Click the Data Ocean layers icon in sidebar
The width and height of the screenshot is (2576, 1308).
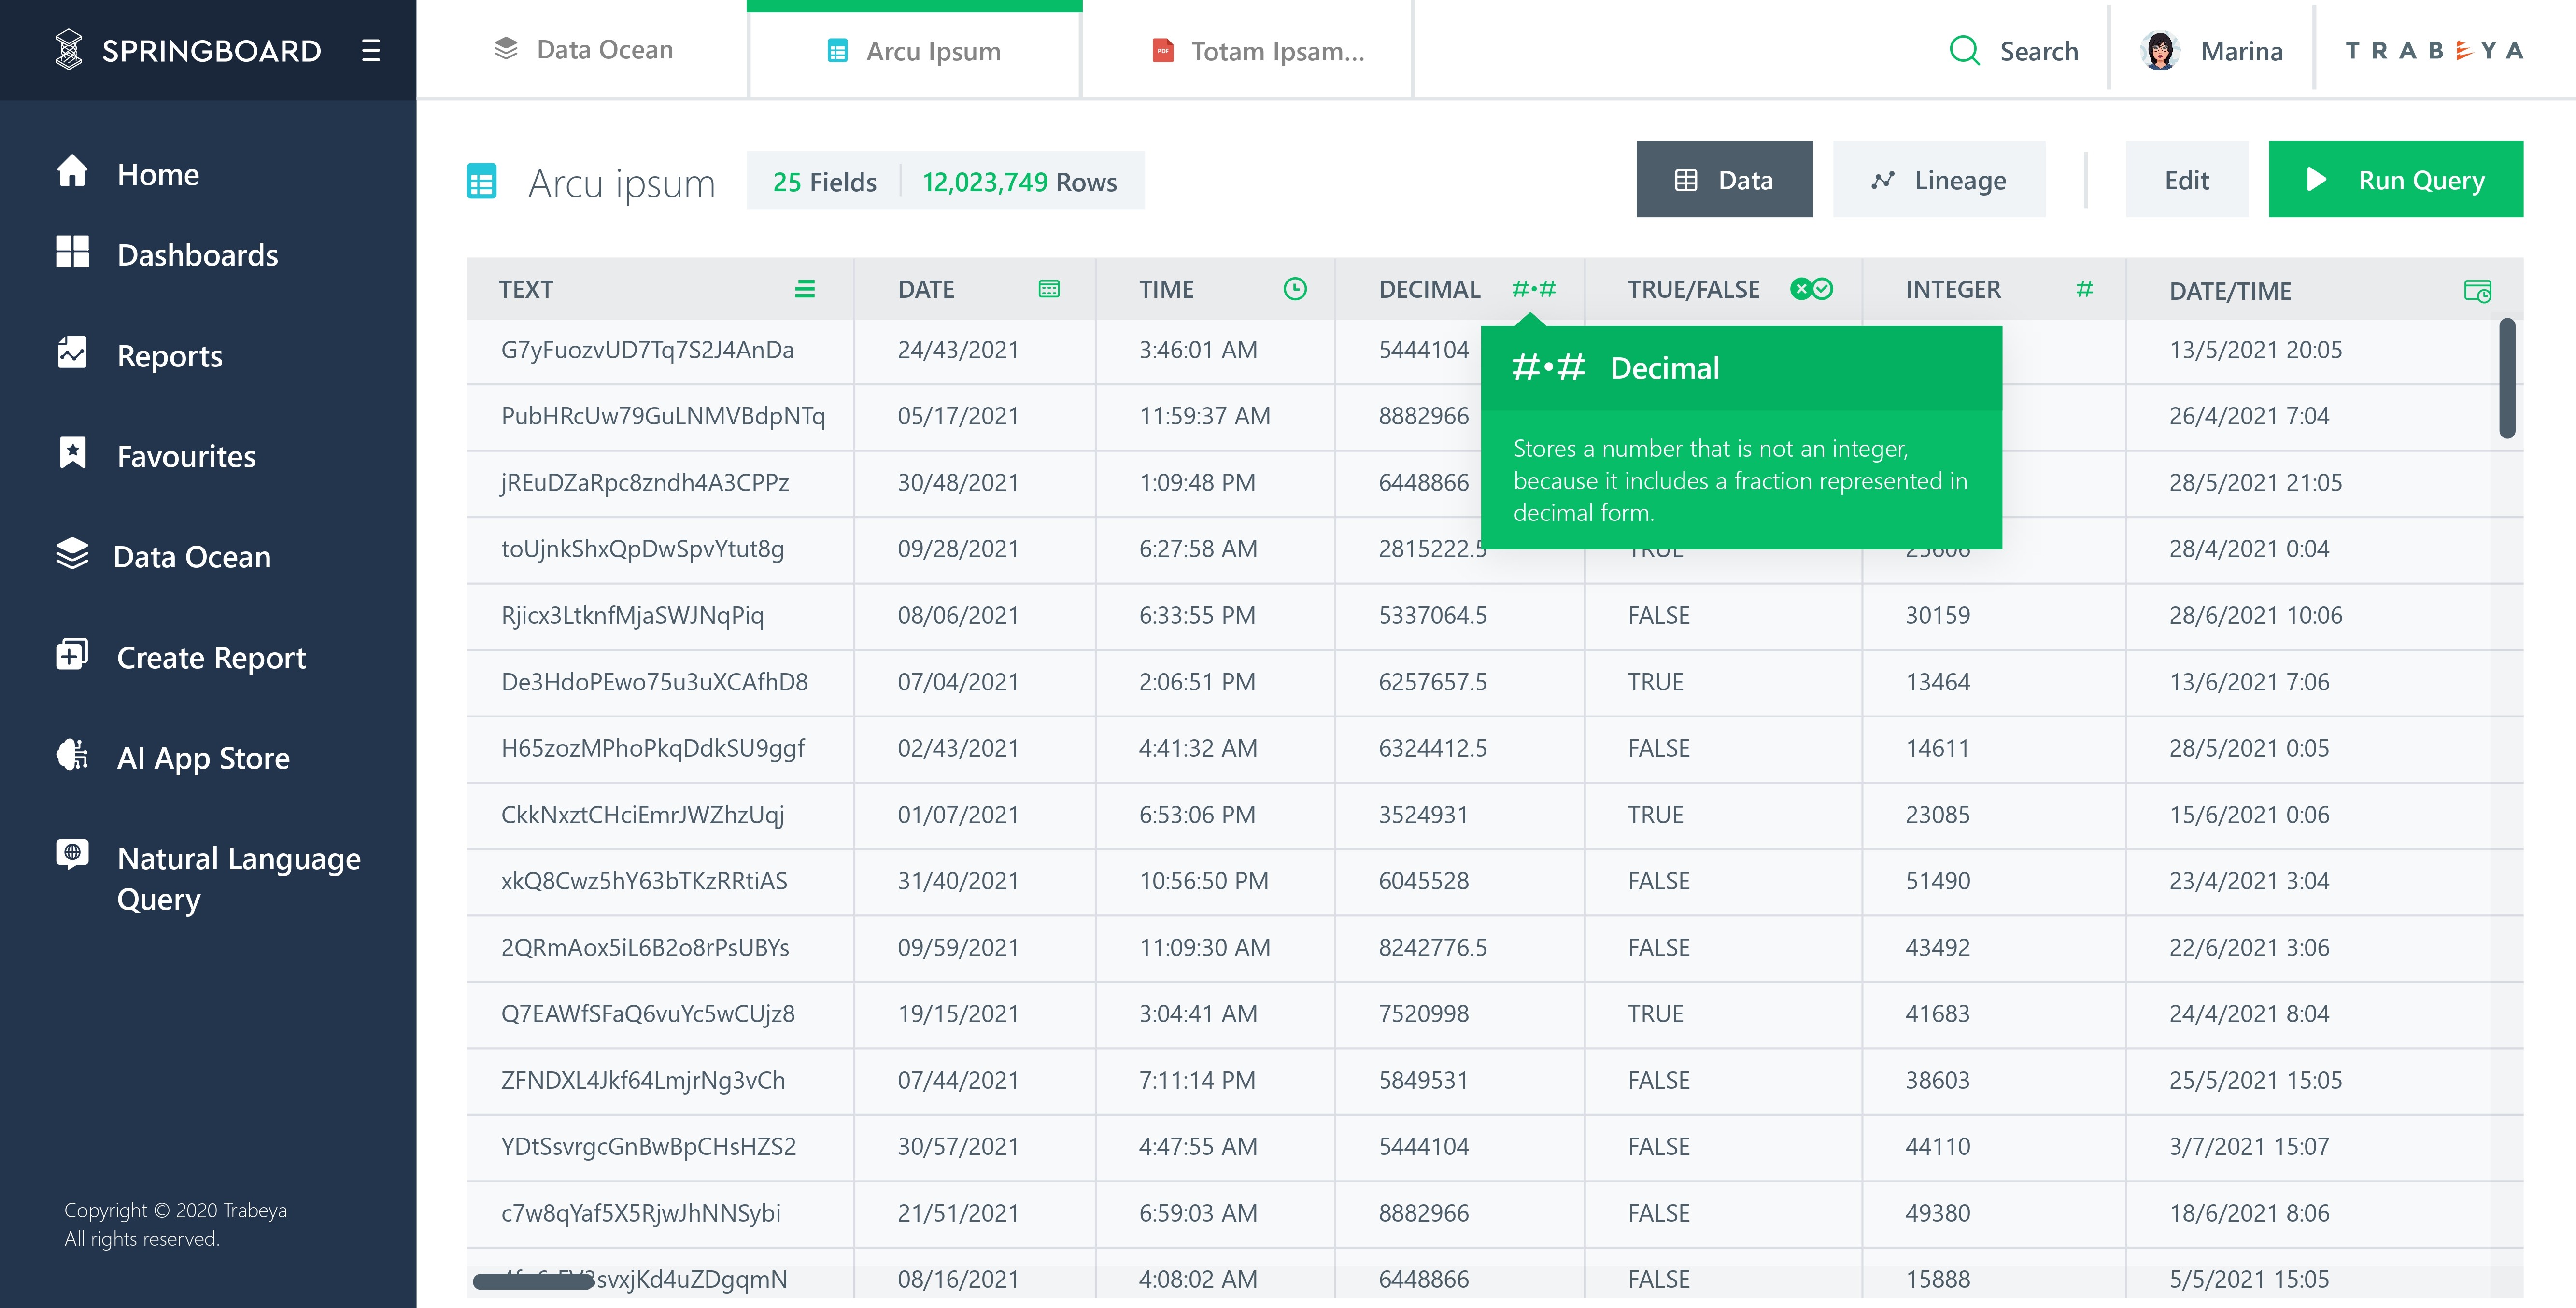[x=72, y=554]
